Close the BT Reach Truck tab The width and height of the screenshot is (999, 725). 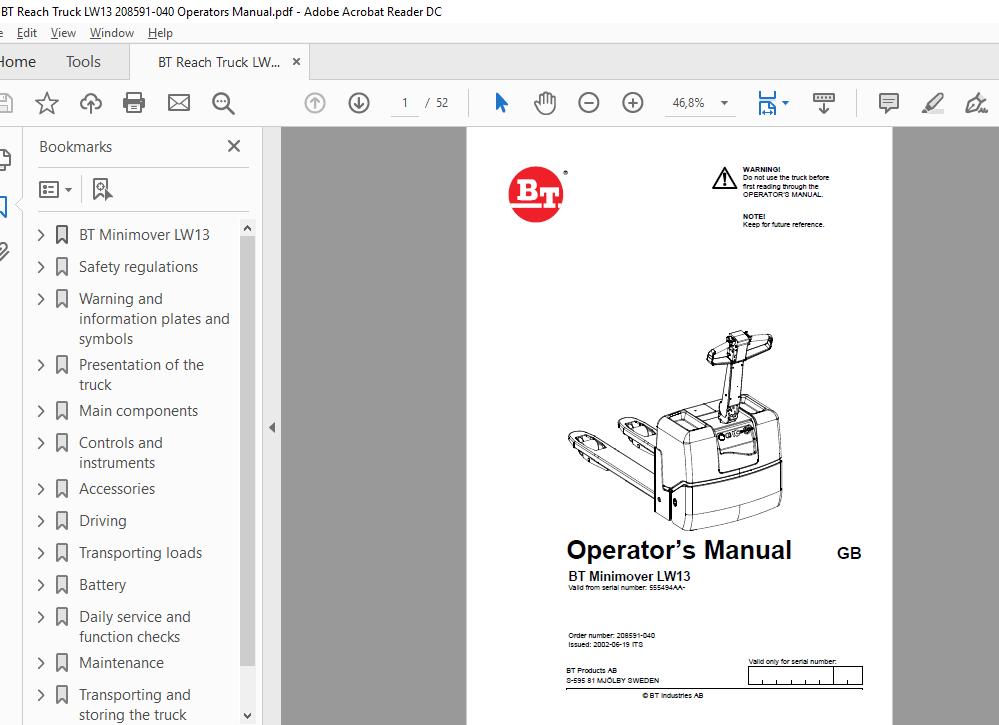click(x=296, y=62)
